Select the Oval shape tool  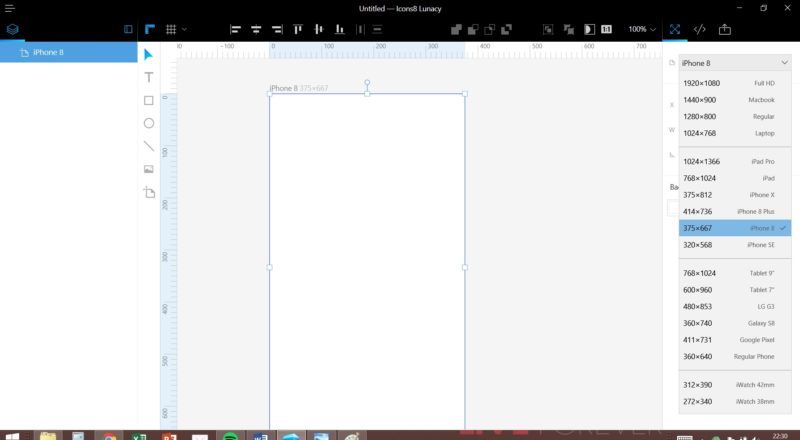click(149, 123)
